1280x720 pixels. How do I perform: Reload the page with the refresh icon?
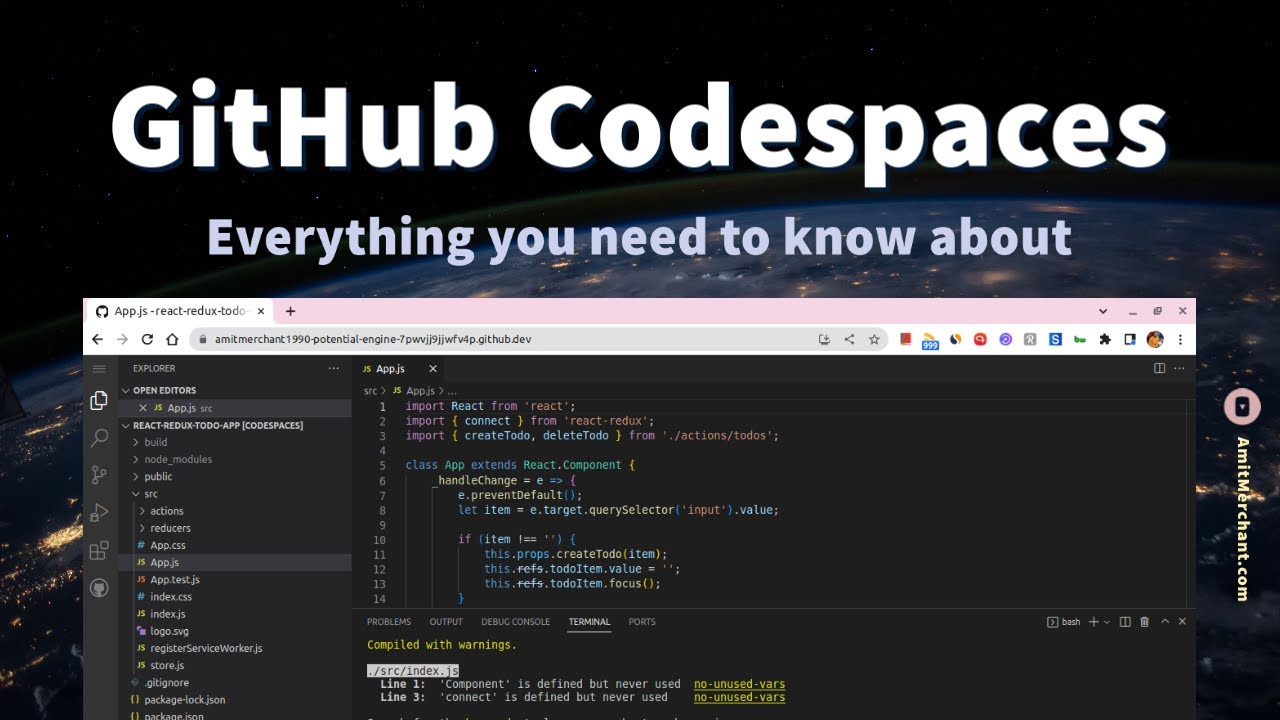click(147, 339)
